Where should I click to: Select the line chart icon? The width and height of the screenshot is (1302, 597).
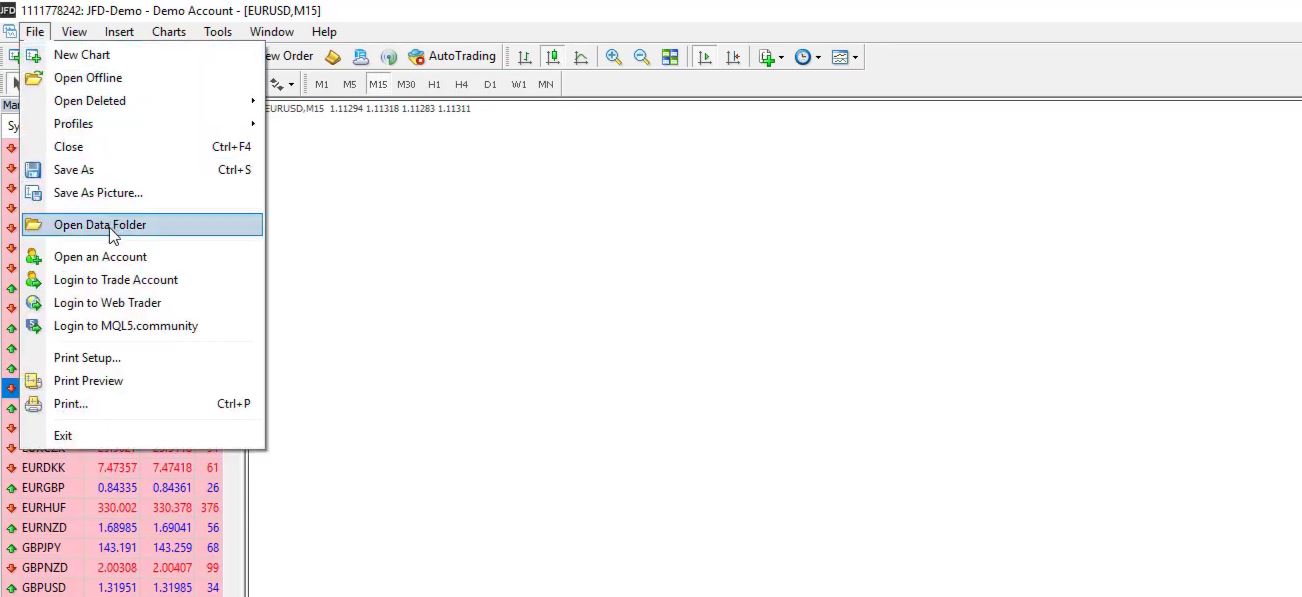(x=580, y=57)
